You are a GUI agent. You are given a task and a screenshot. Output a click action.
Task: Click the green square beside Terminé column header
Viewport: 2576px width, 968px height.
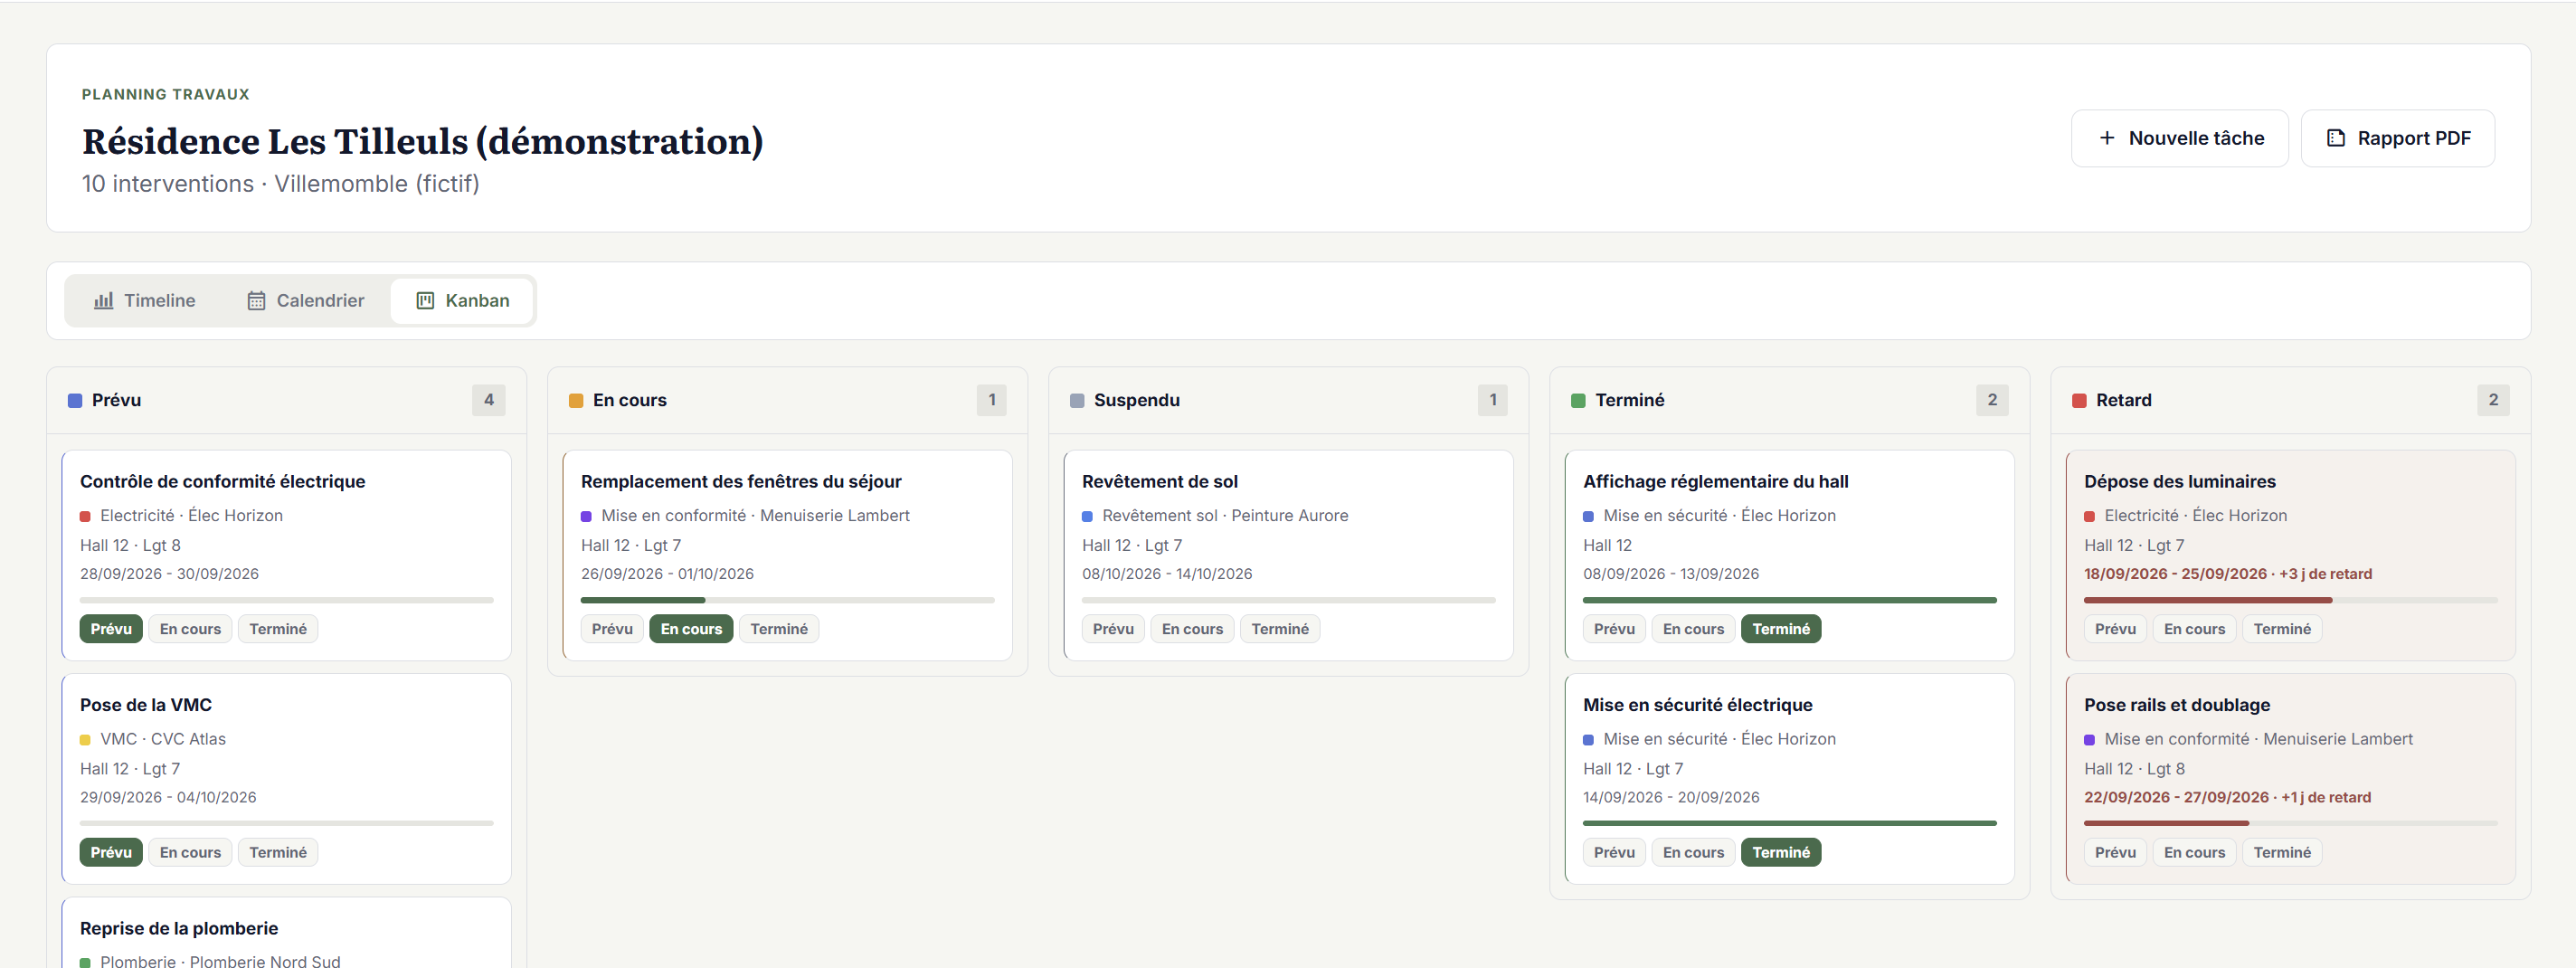click(1578, 401)
